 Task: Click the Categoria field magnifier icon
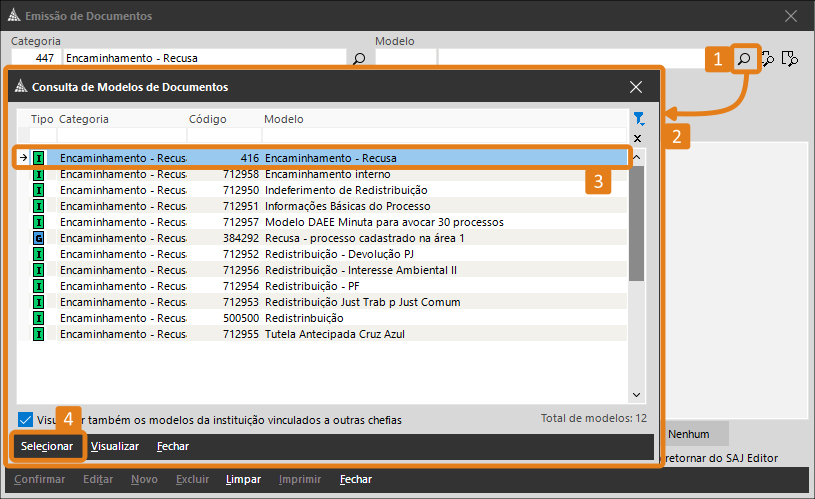359,59
